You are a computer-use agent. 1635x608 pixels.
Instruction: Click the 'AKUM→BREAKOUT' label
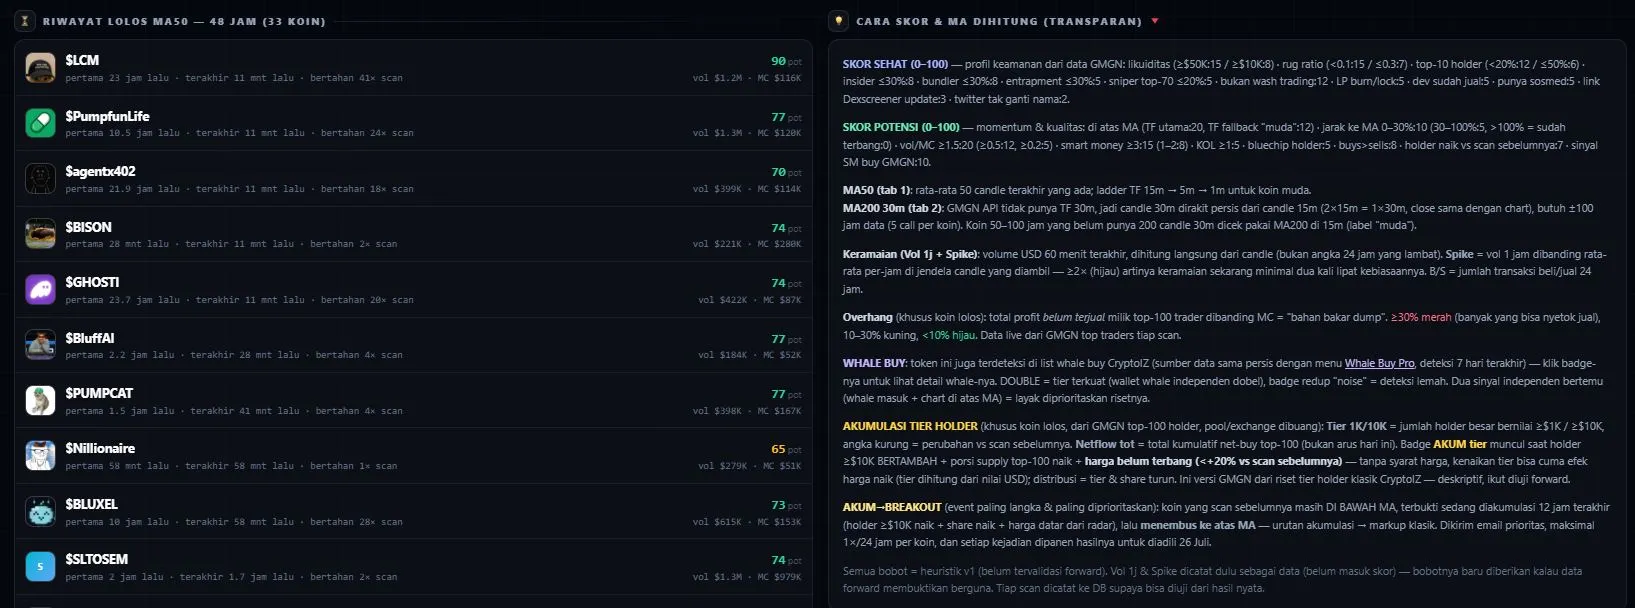(892, 507)
